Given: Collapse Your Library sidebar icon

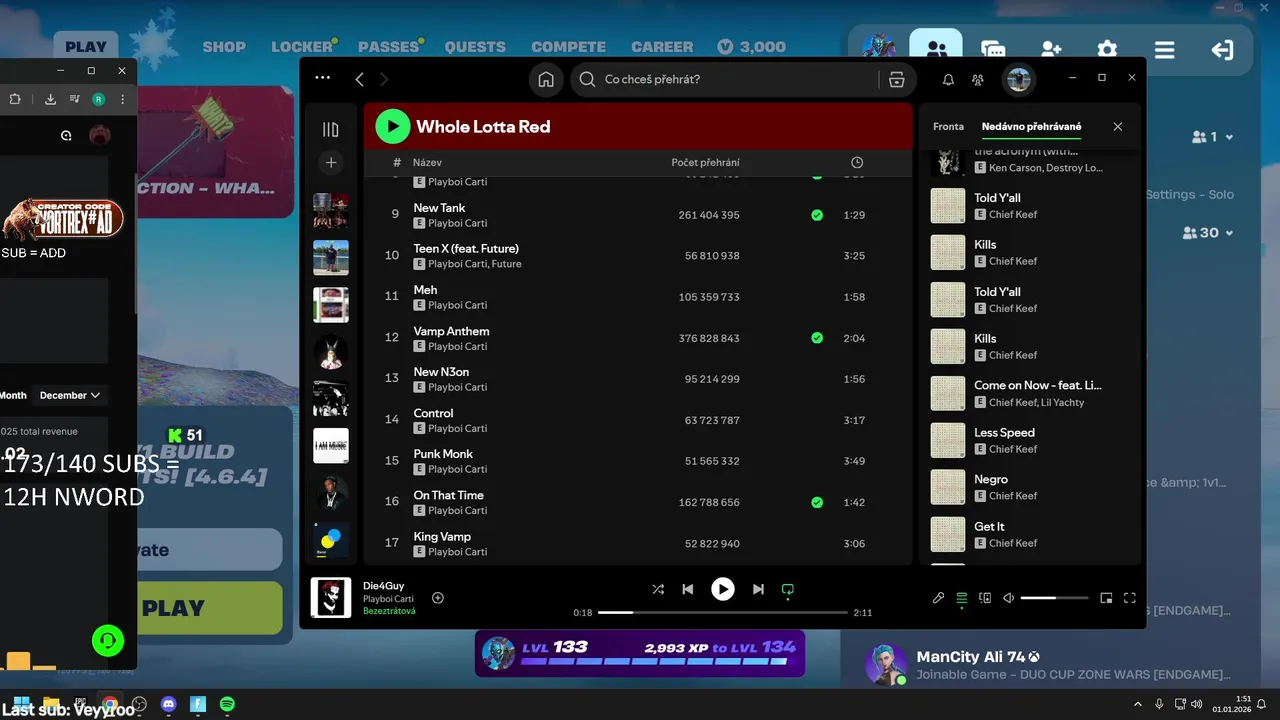Looking at the screenshot, I should 331,129.
